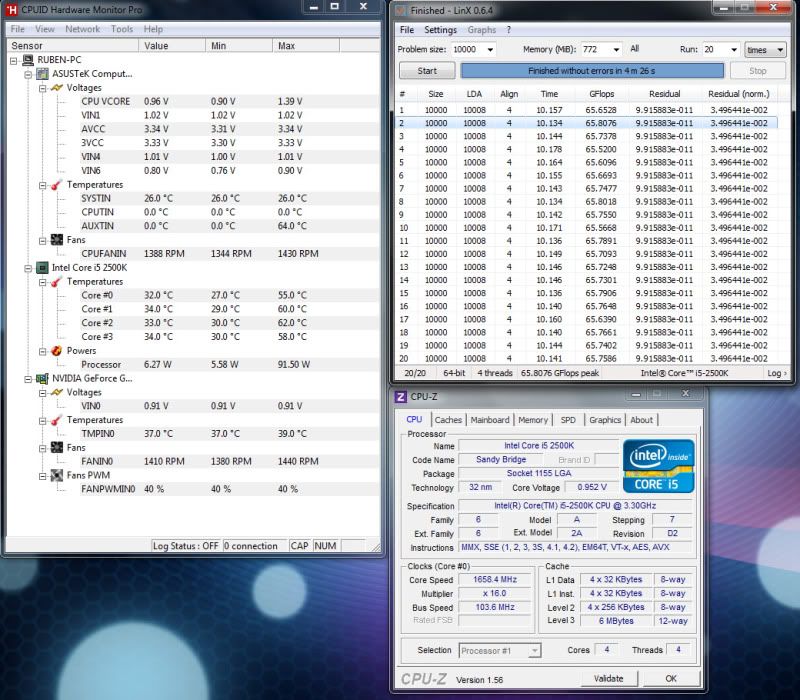Click the Hardware Monitor Pro title bar icon

11,10
